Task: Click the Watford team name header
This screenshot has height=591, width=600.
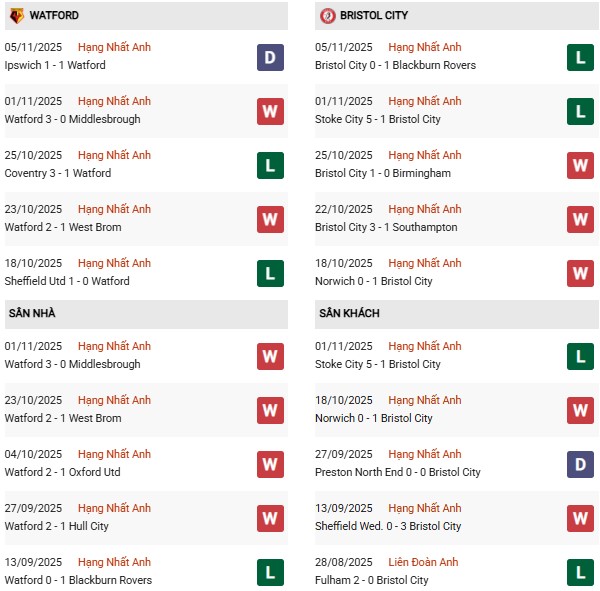Action: tap(54, 16)
